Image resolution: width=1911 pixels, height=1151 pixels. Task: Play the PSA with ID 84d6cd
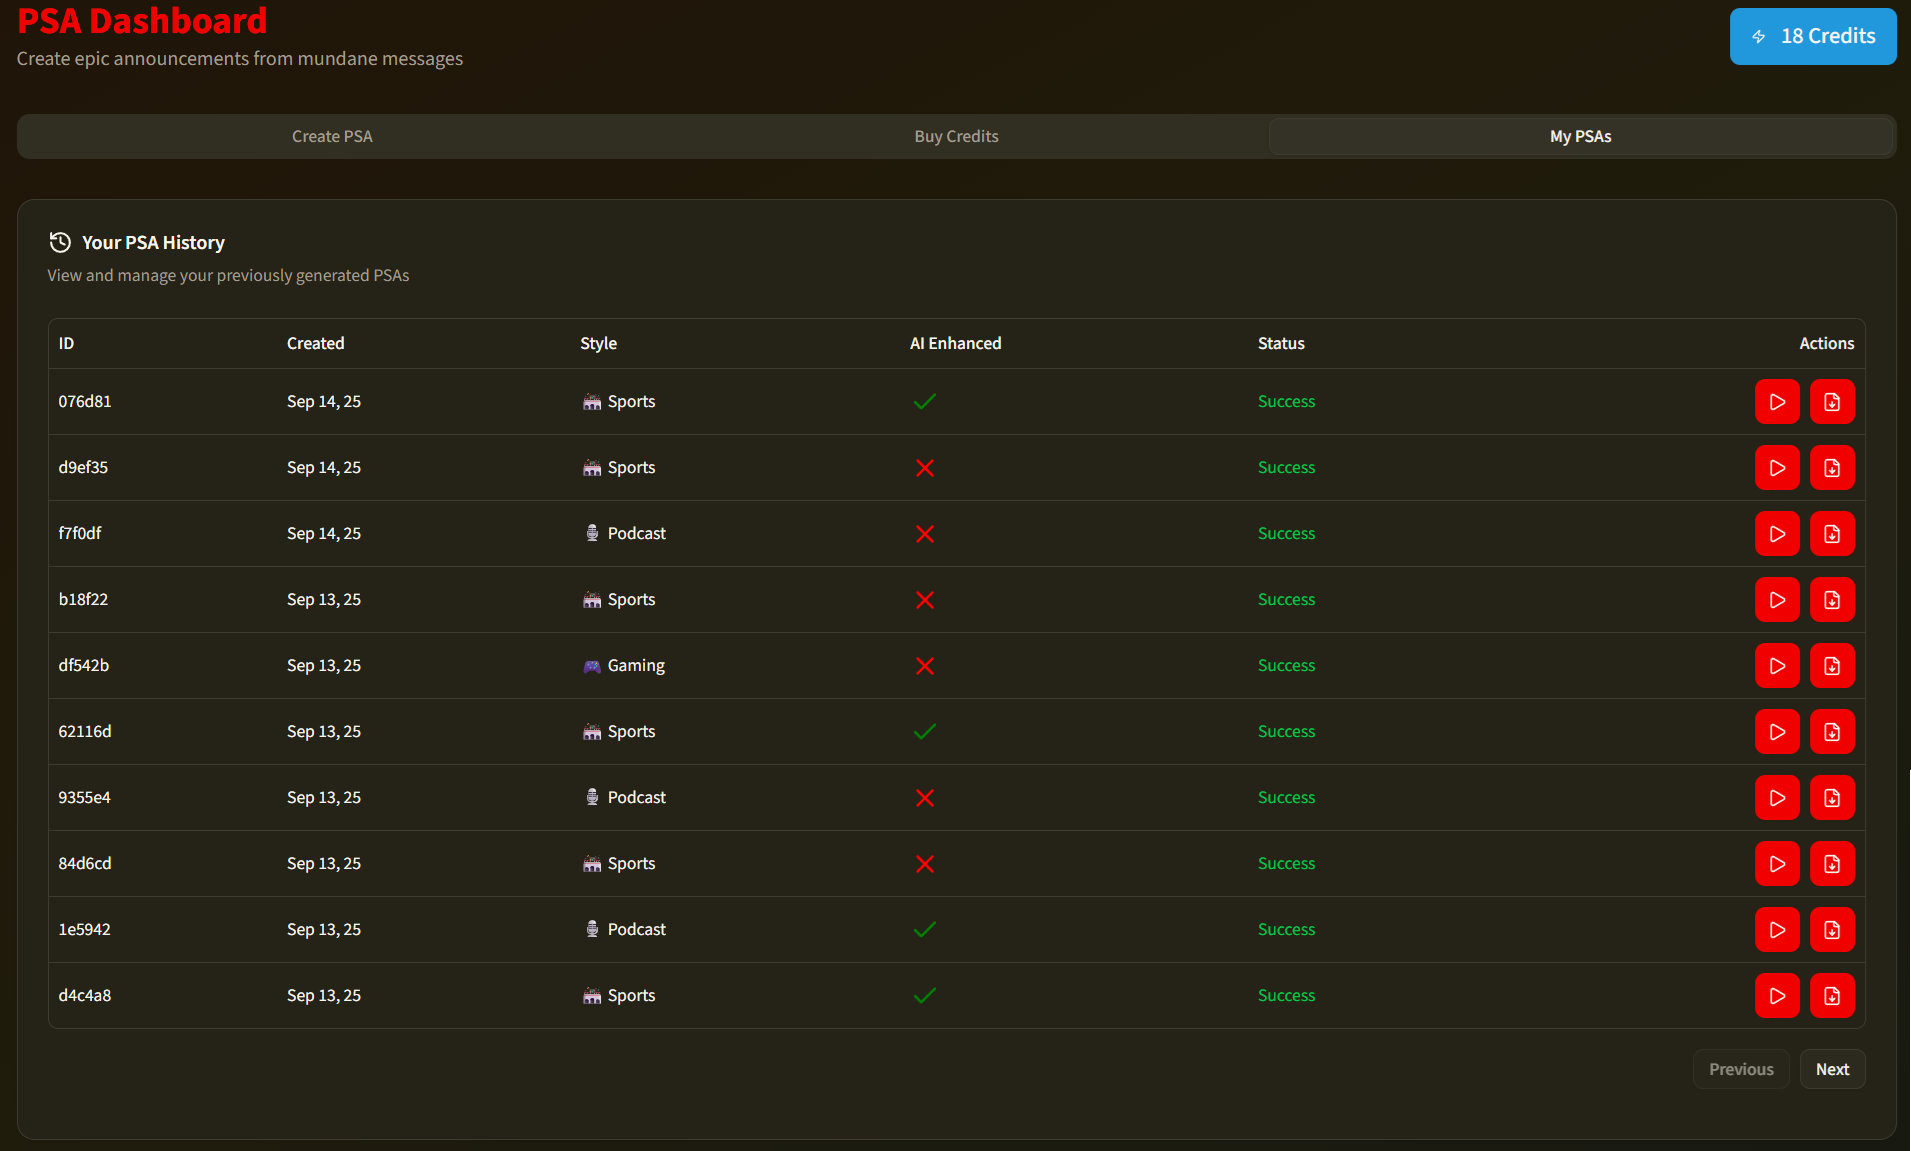pyautogui.click(x=1777, y=864)
